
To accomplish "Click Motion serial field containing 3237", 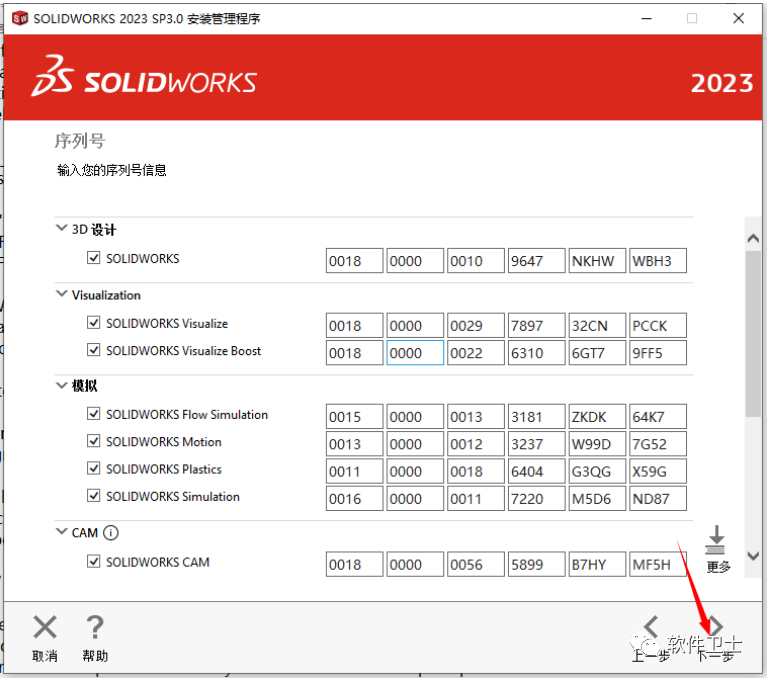I will point(537,444).
